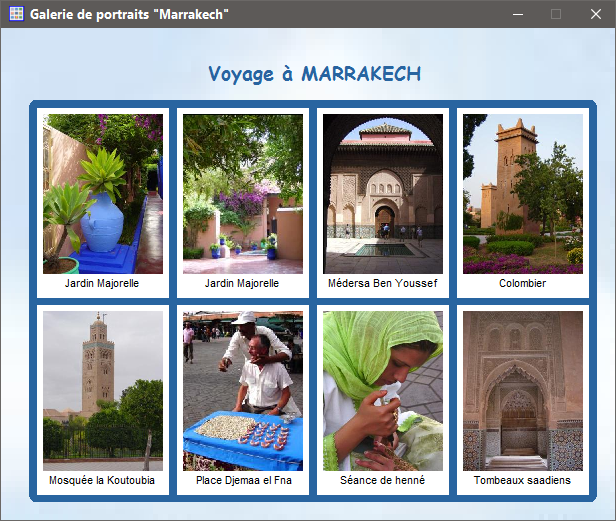Click the caption 'Médersa Ben Youssef'
The image size is (616, 521).
(x=383, y=283)
